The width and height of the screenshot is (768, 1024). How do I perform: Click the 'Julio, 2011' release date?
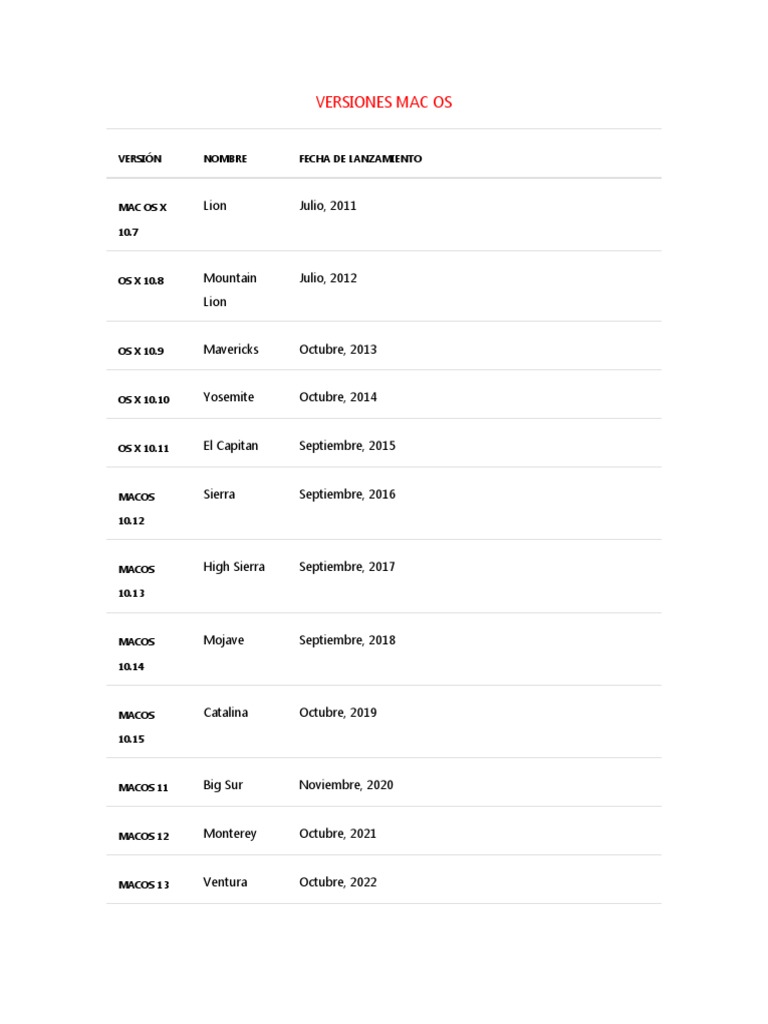tap(328, 206)
